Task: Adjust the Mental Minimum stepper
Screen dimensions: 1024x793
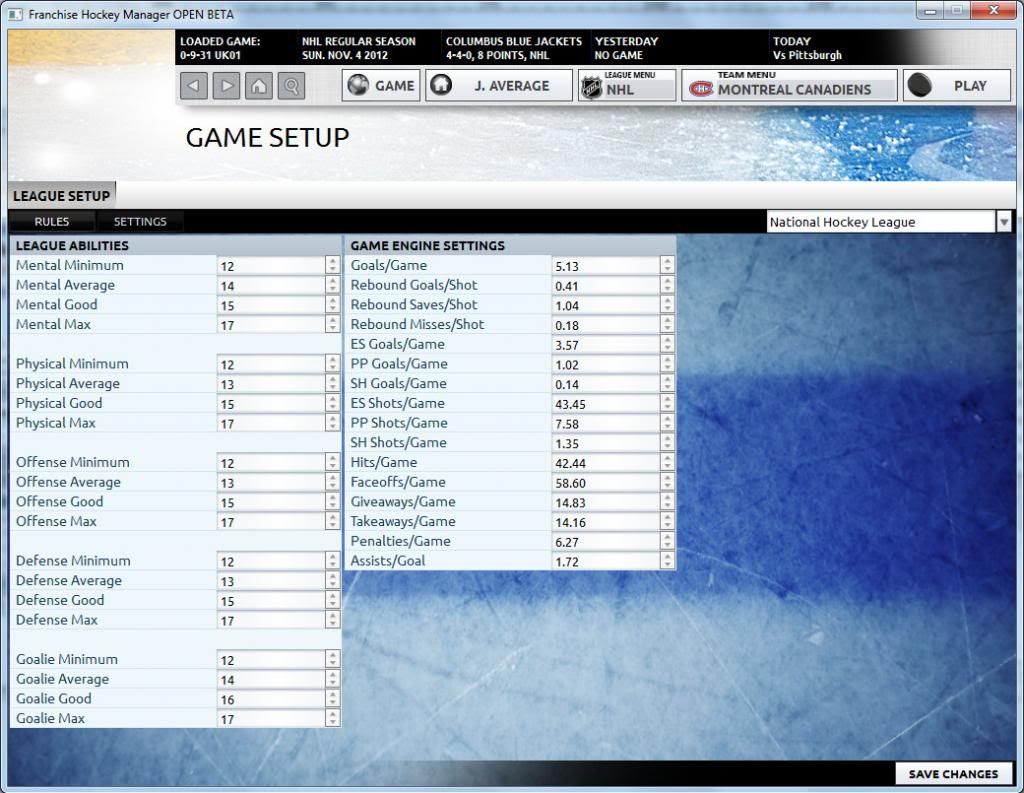Action: point(333,265)
